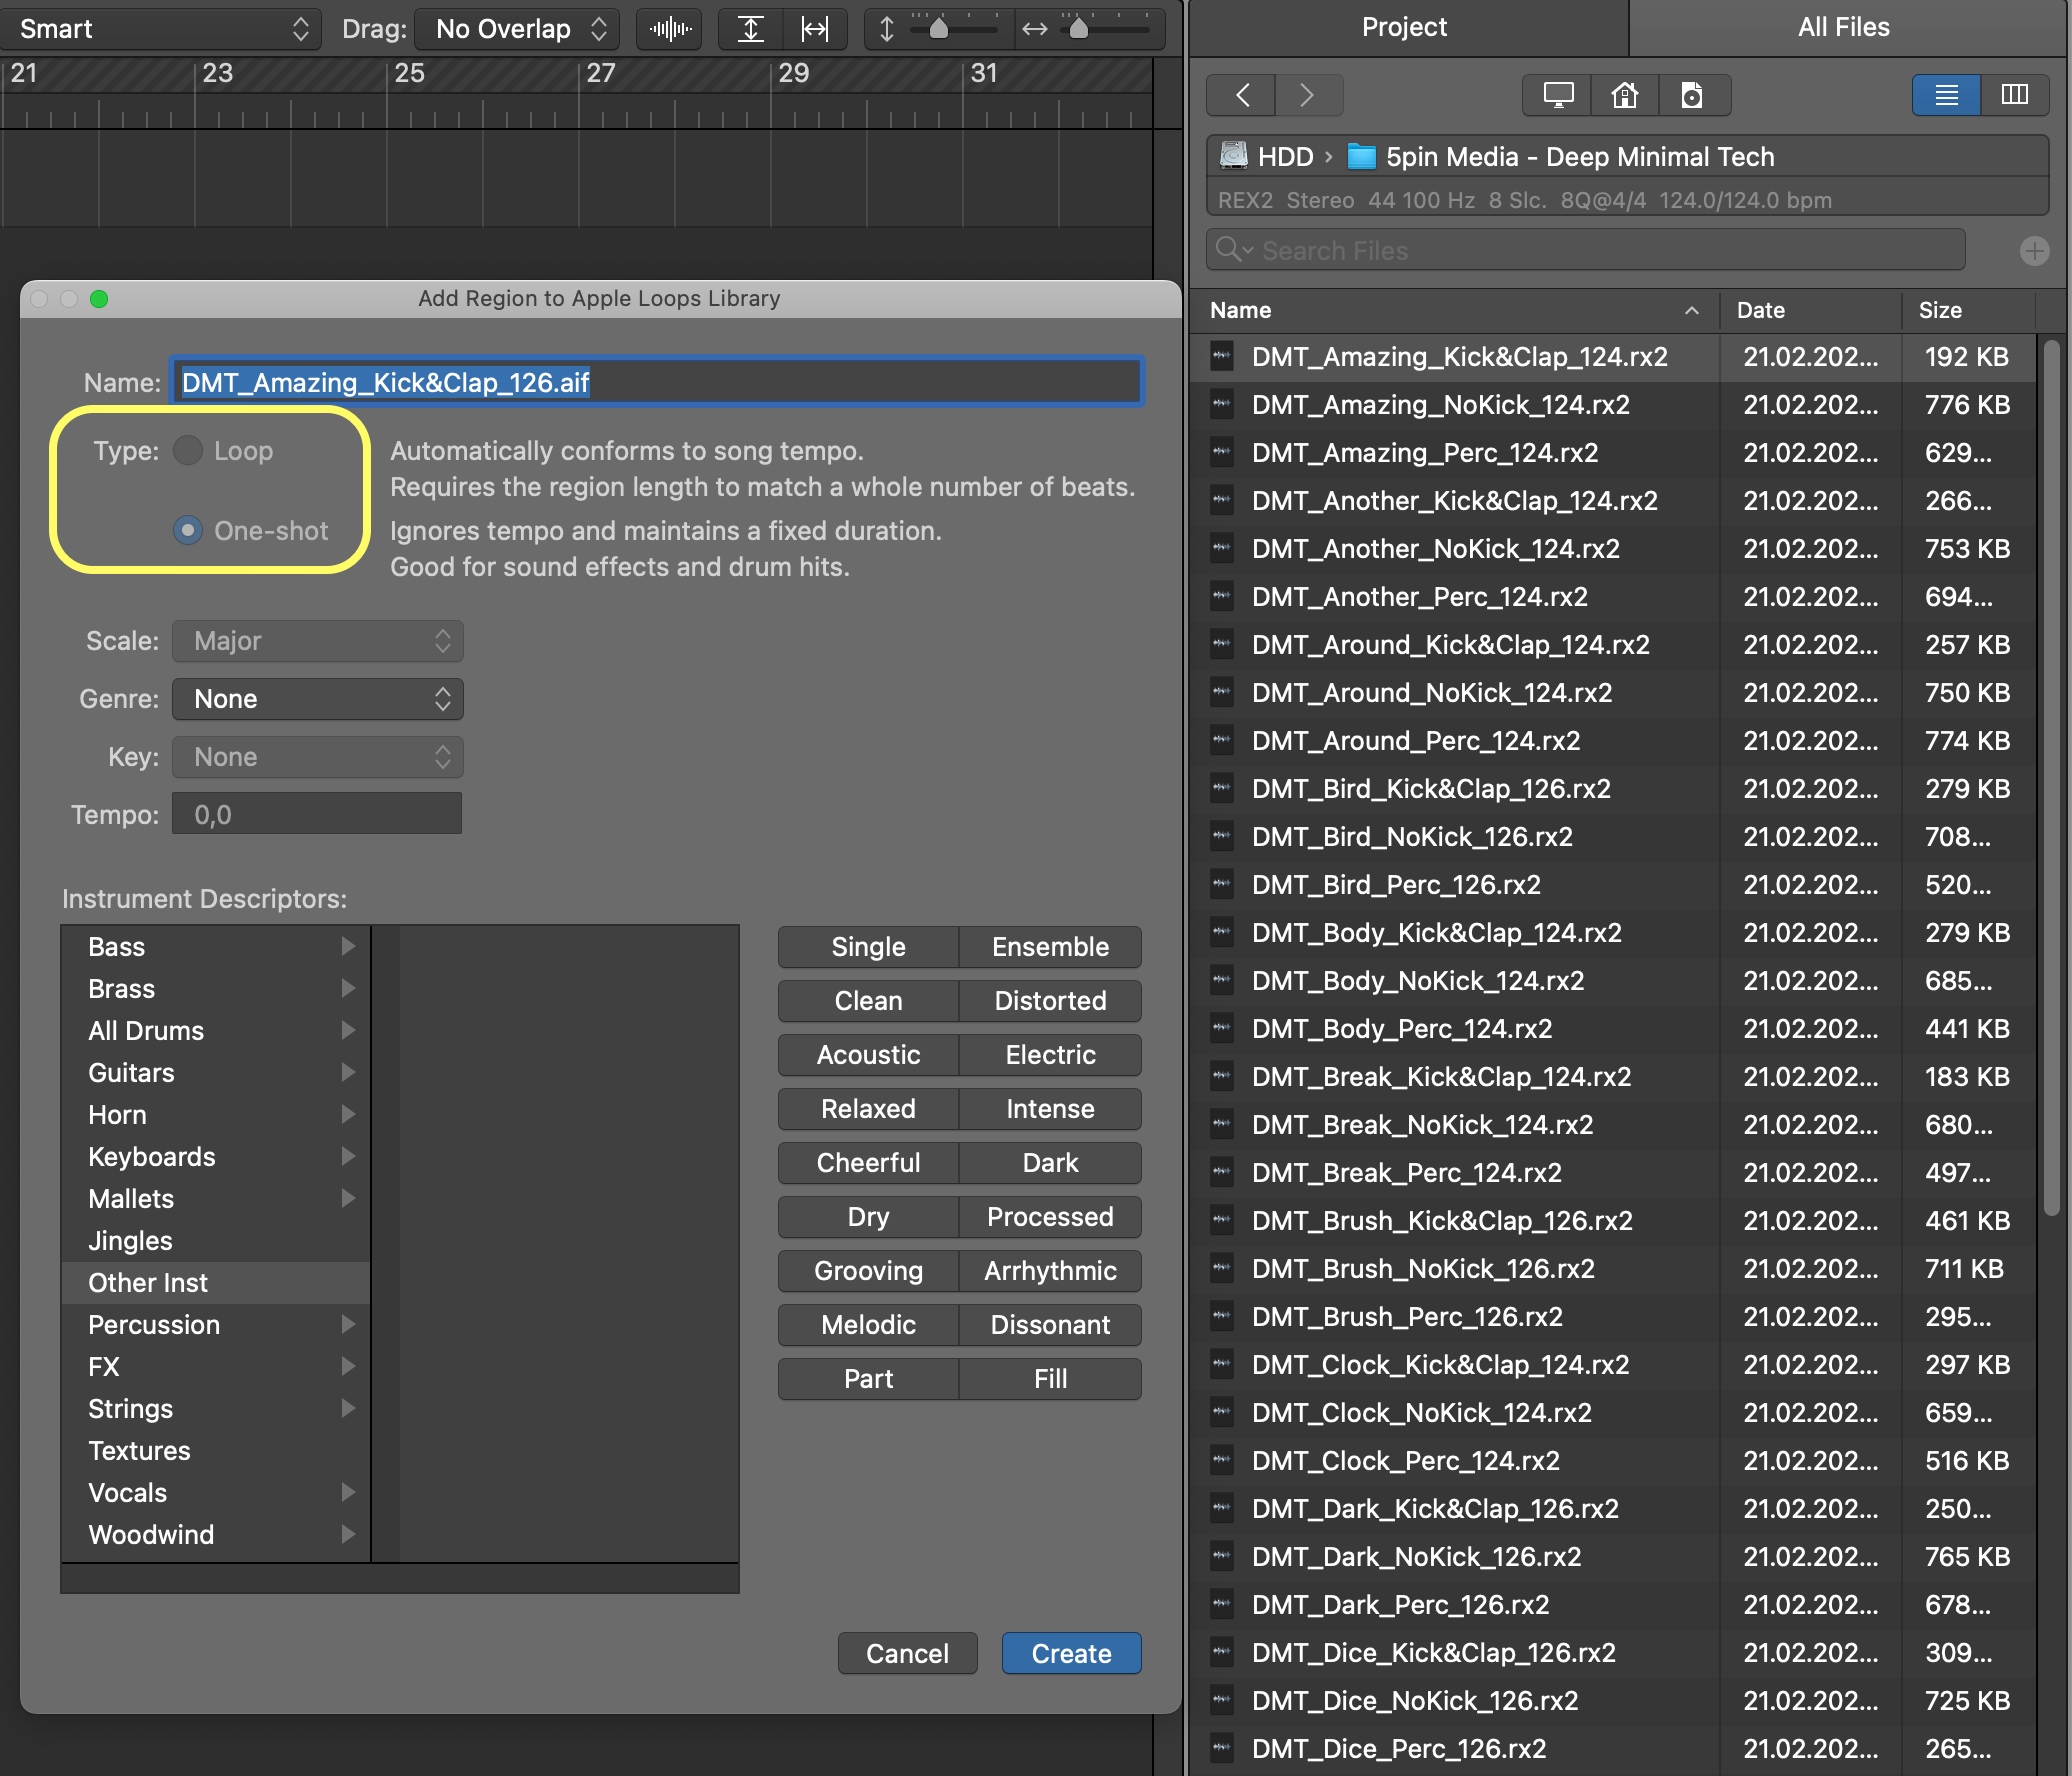The width and height of the screenshot is (2072, 1776).
Task: Toggle the Distorted descriptor button
Action: (1050, 1001)
